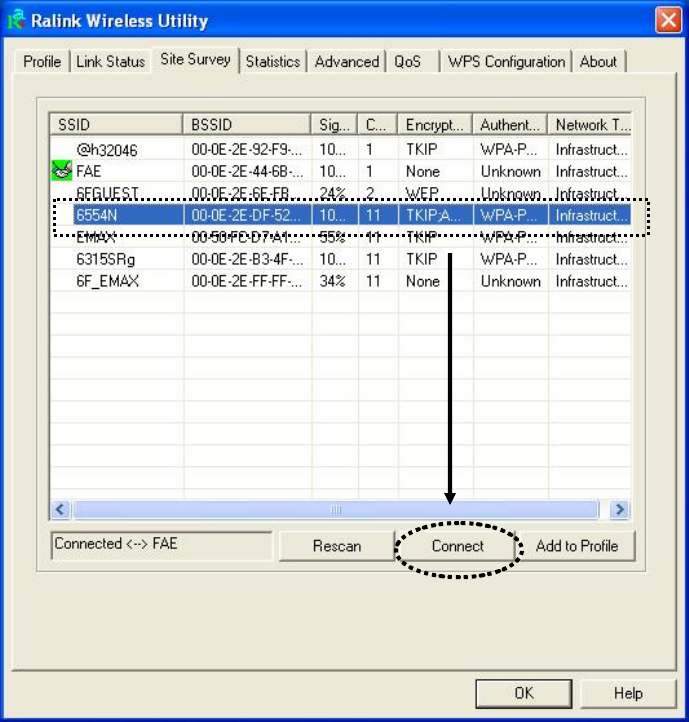Select the FAE network name
689x722 pixels.
(x=88, y=171)
